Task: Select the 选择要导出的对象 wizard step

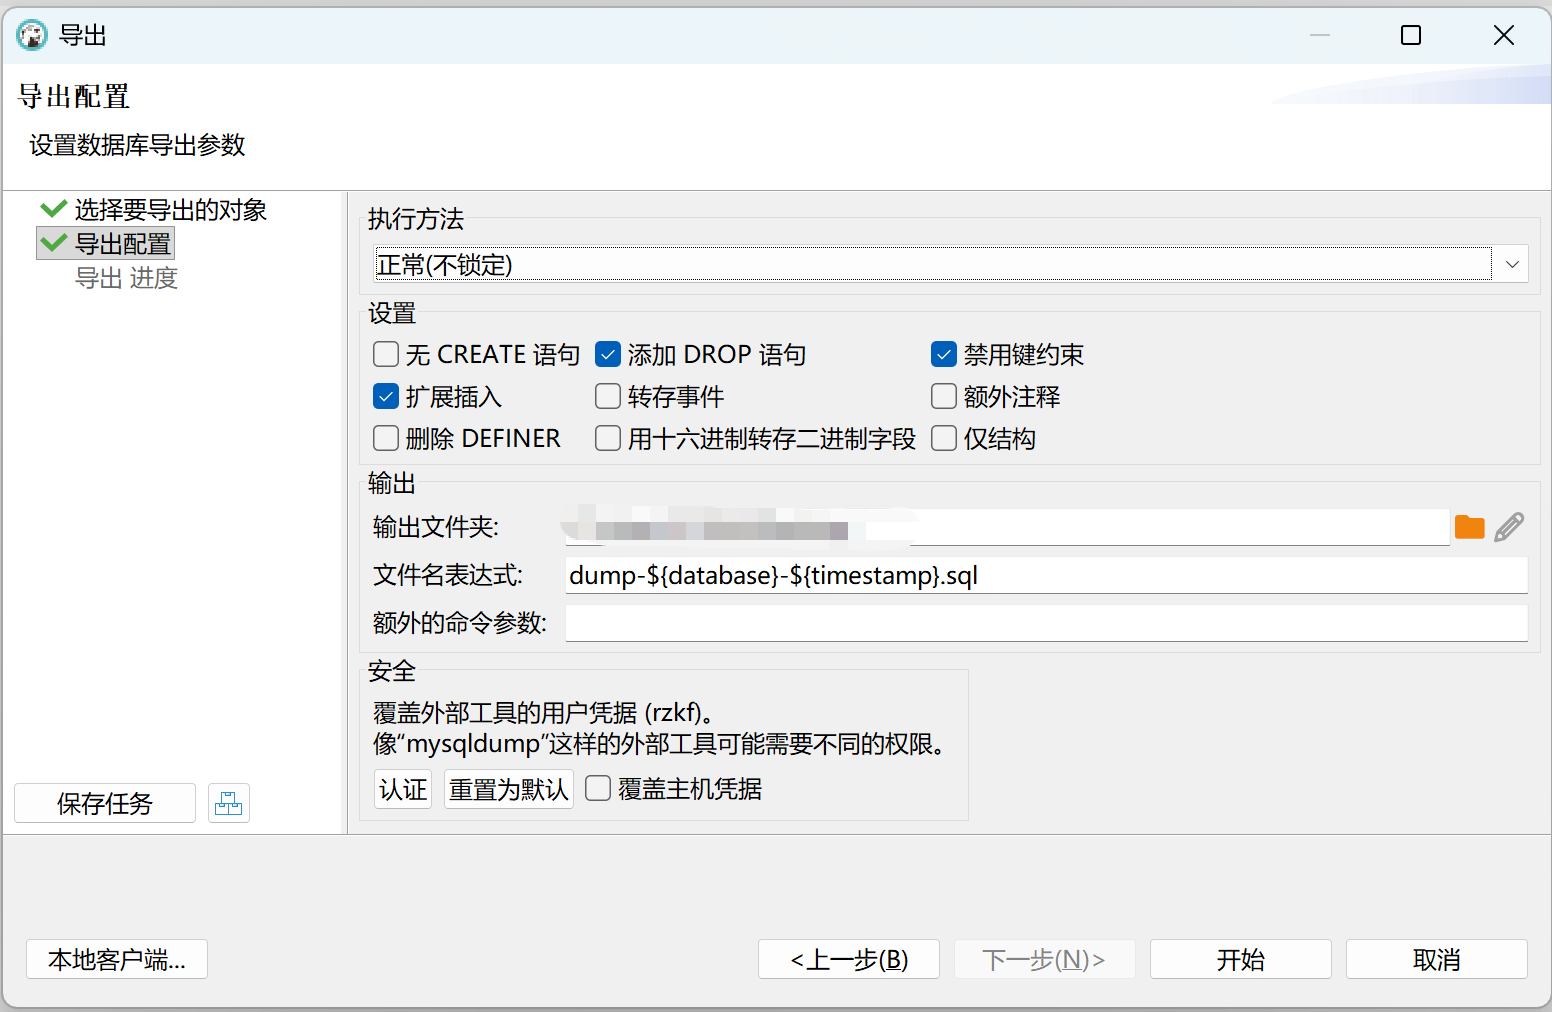Action: pos(171,209)
